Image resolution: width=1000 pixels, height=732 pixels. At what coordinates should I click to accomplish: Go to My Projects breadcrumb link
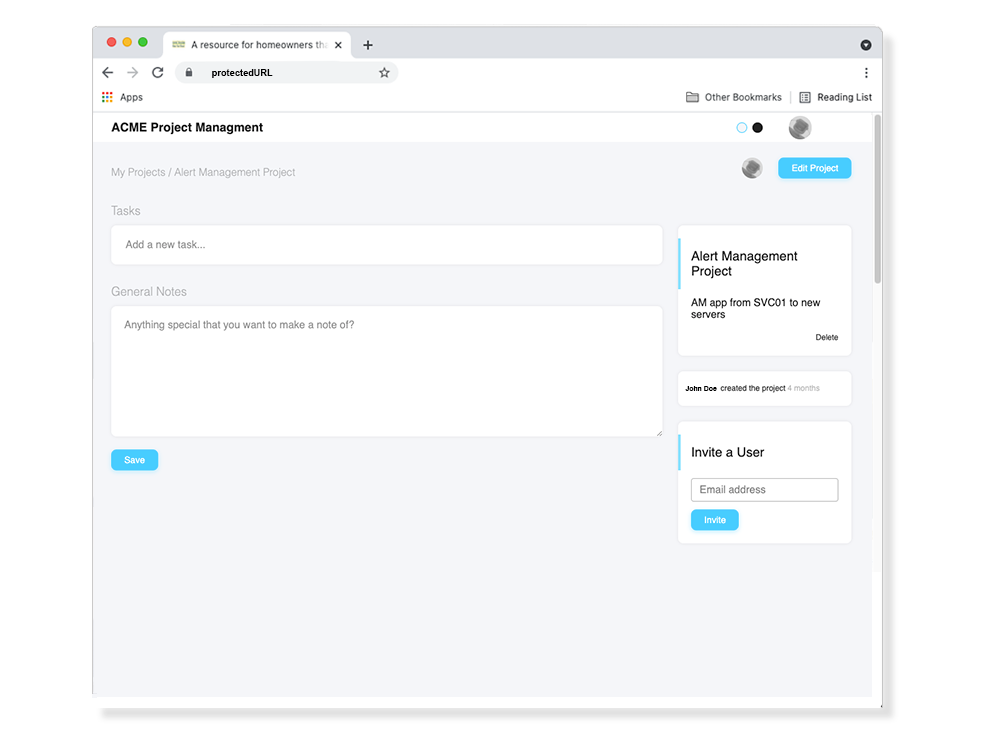point(138,172)
